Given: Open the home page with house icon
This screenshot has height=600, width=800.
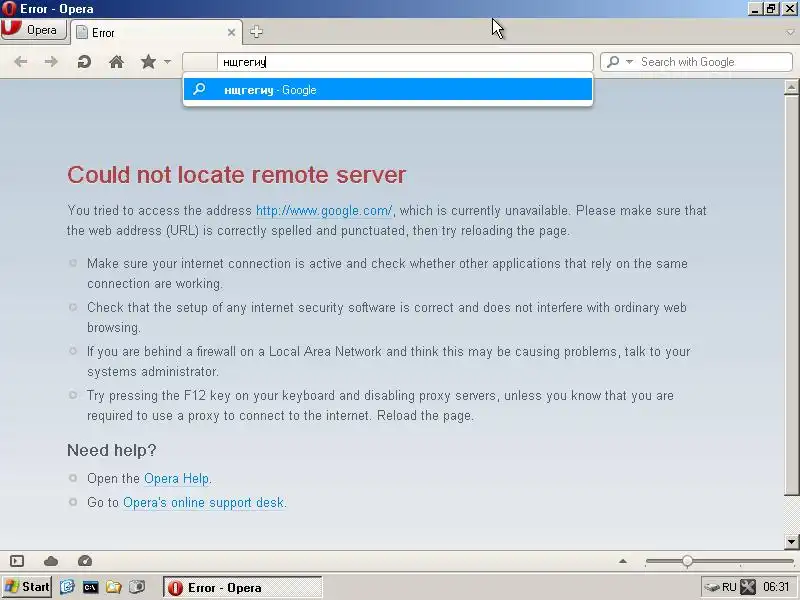Looking at the screenshot, I should coord(116,62).
